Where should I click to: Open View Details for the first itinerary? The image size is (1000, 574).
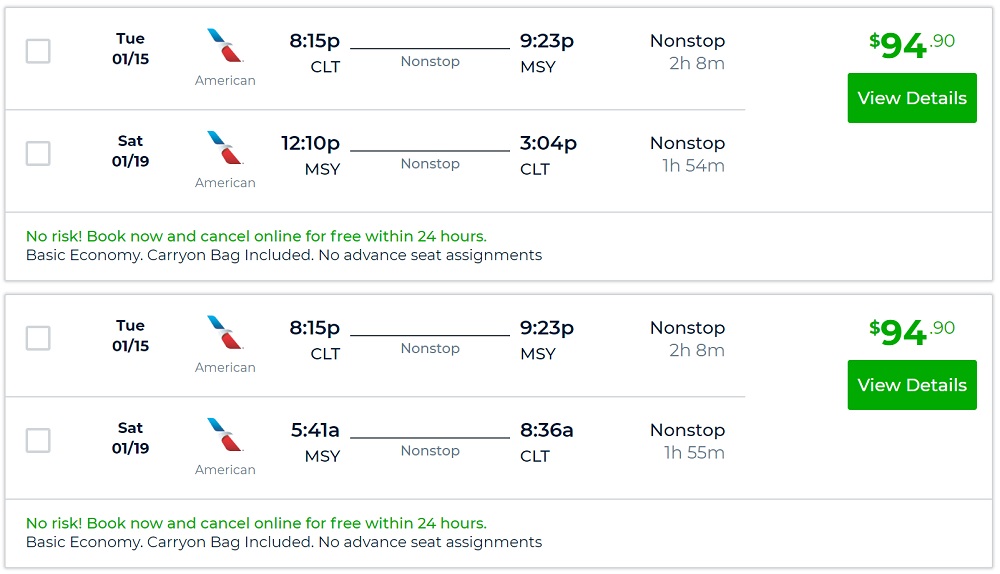(912, 98)
